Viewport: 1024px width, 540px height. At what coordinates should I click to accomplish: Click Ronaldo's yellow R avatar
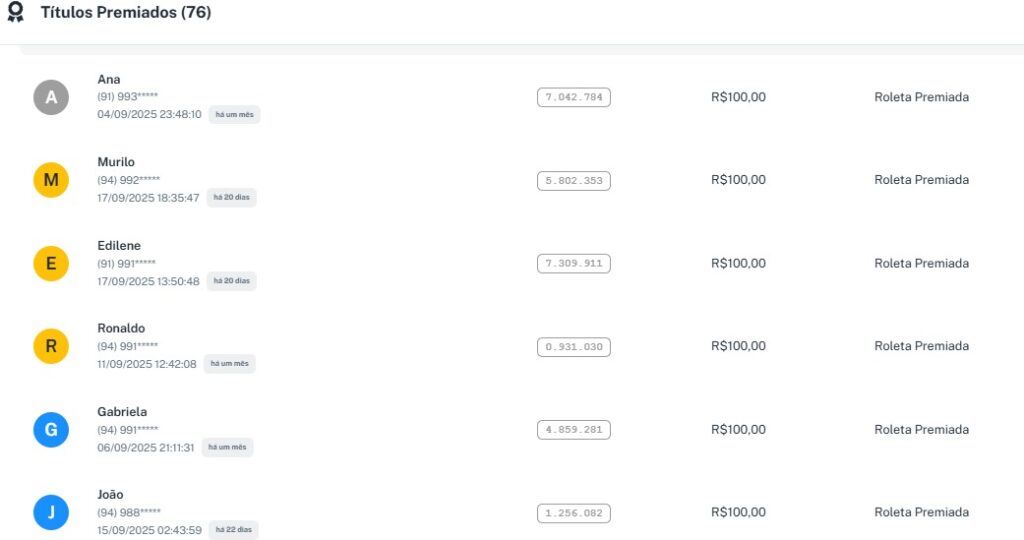[51, 347]
